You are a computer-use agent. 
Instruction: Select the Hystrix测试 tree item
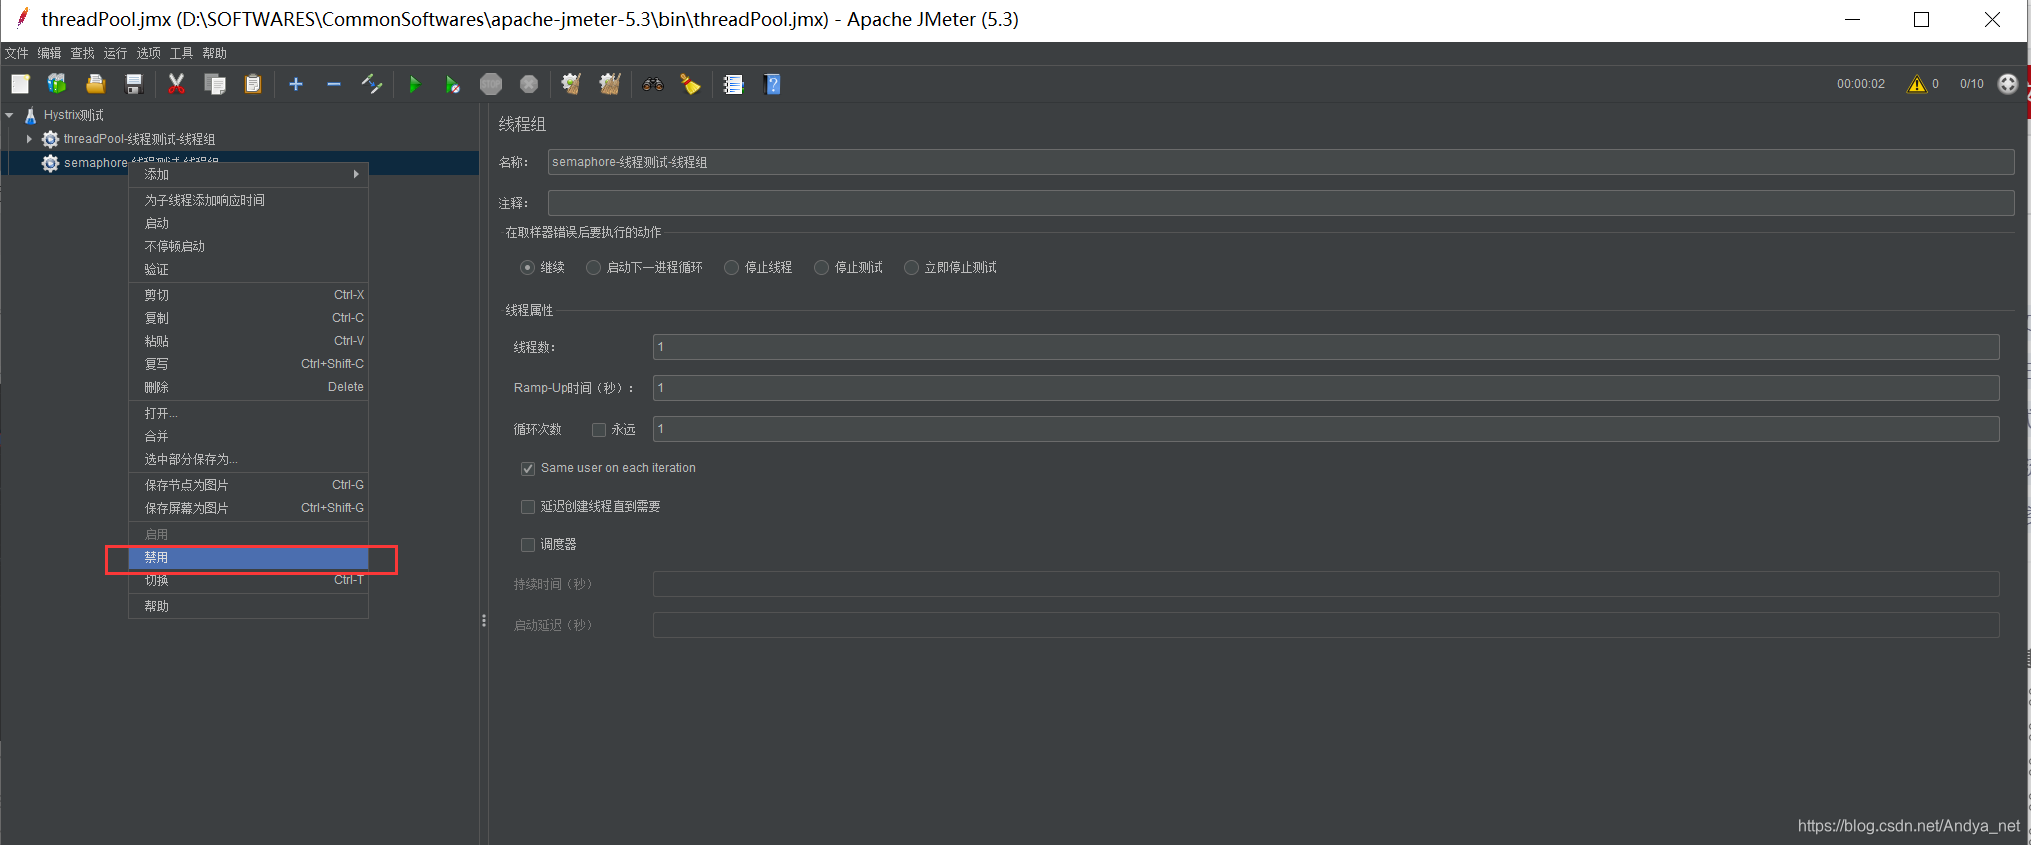(73, 115)
